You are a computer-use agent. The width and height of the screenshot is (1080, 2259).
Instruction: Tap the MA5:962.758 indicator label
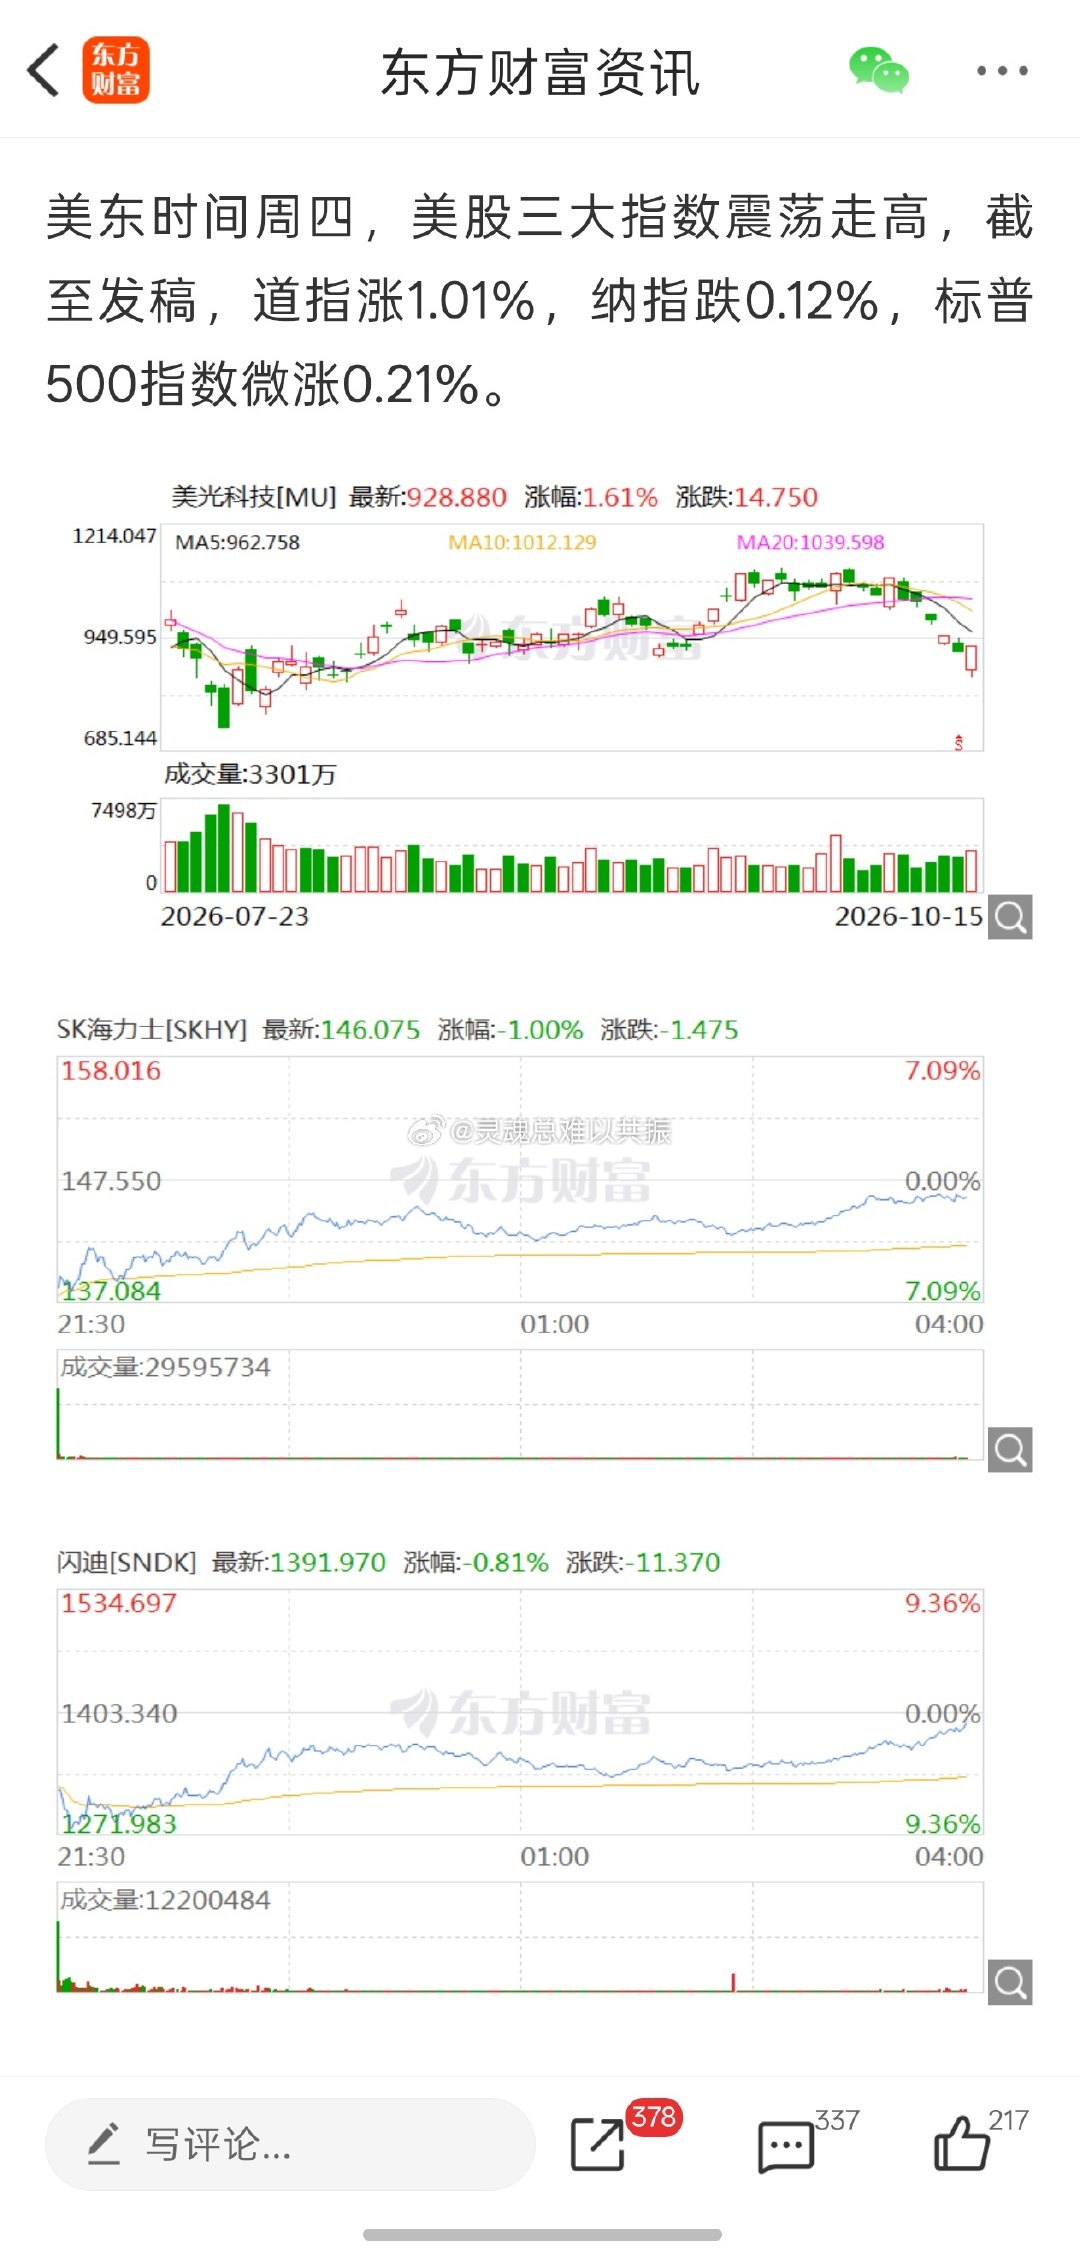237,542
